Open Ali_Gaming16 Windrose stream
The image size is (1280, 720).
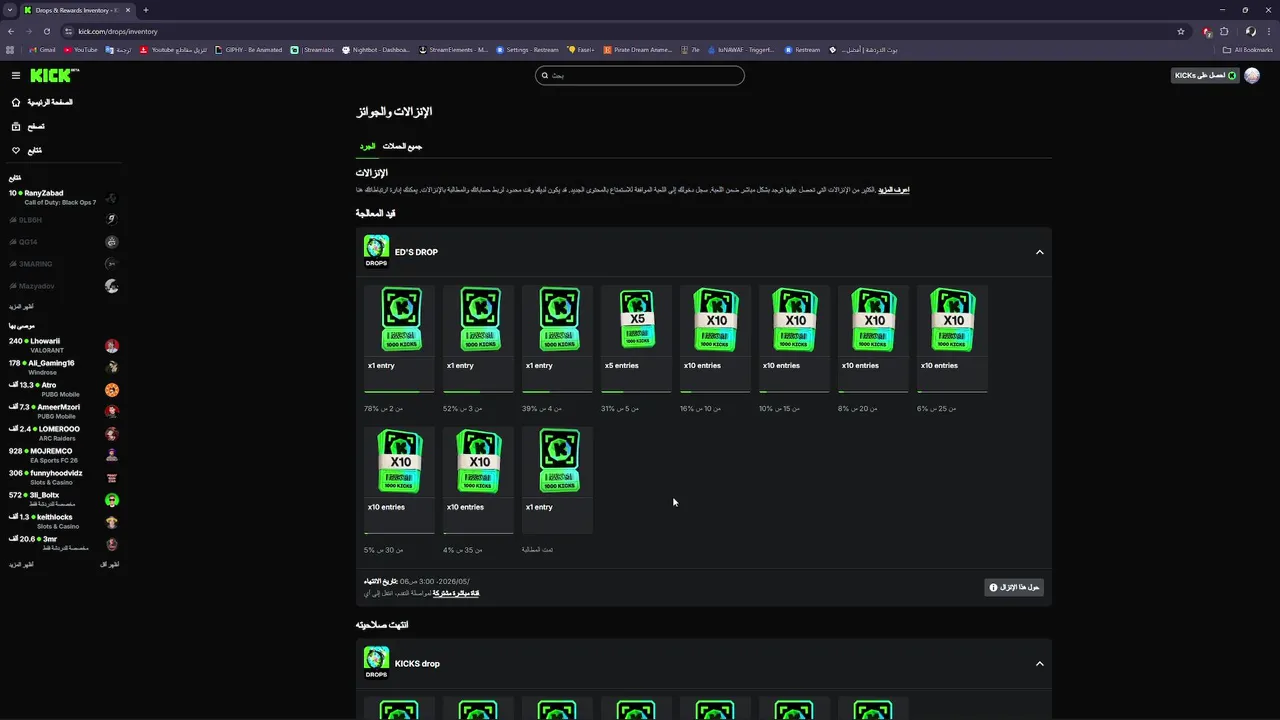[x=63, y=367]
